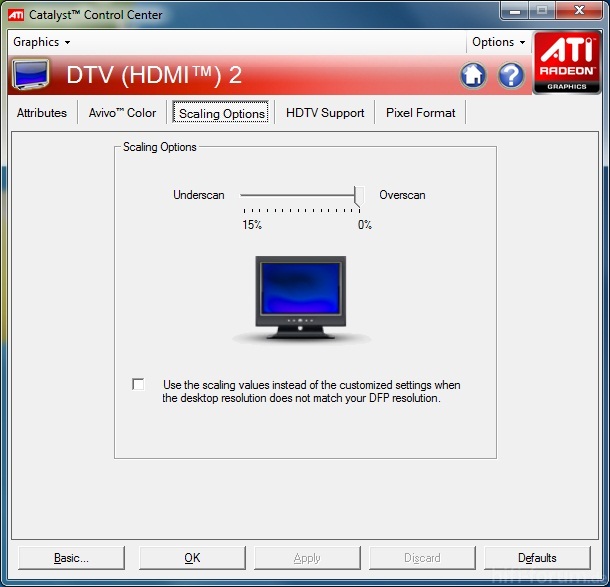Click the ATI Radeon Graphics logo
The height and width of the screenshot is (587, 610).
pos(566,63)
